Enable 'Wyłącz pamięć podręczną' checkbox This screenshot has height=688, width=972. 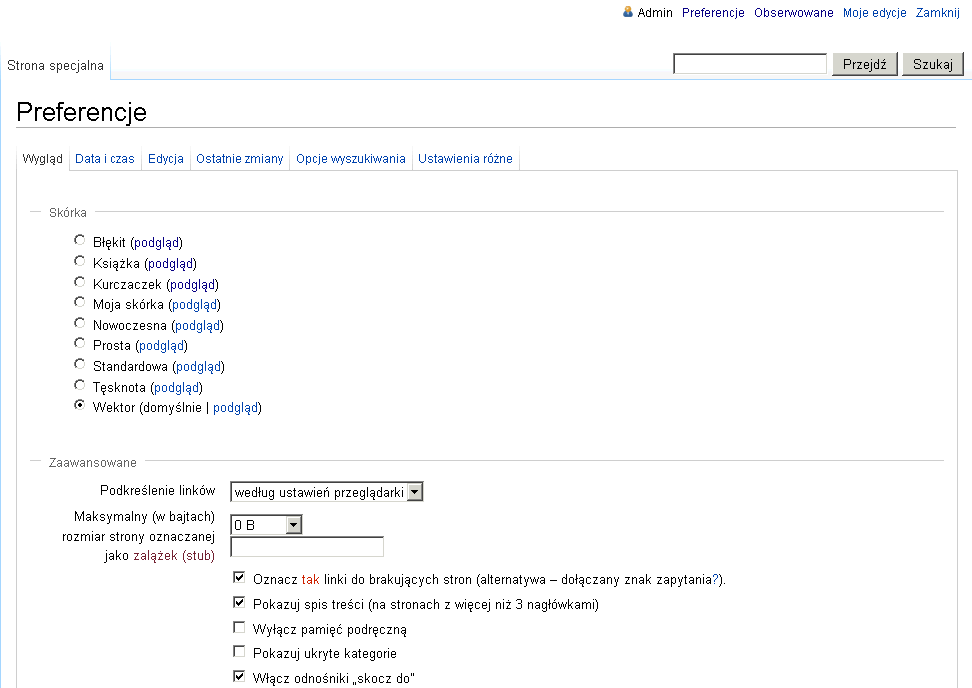[239, 628]
